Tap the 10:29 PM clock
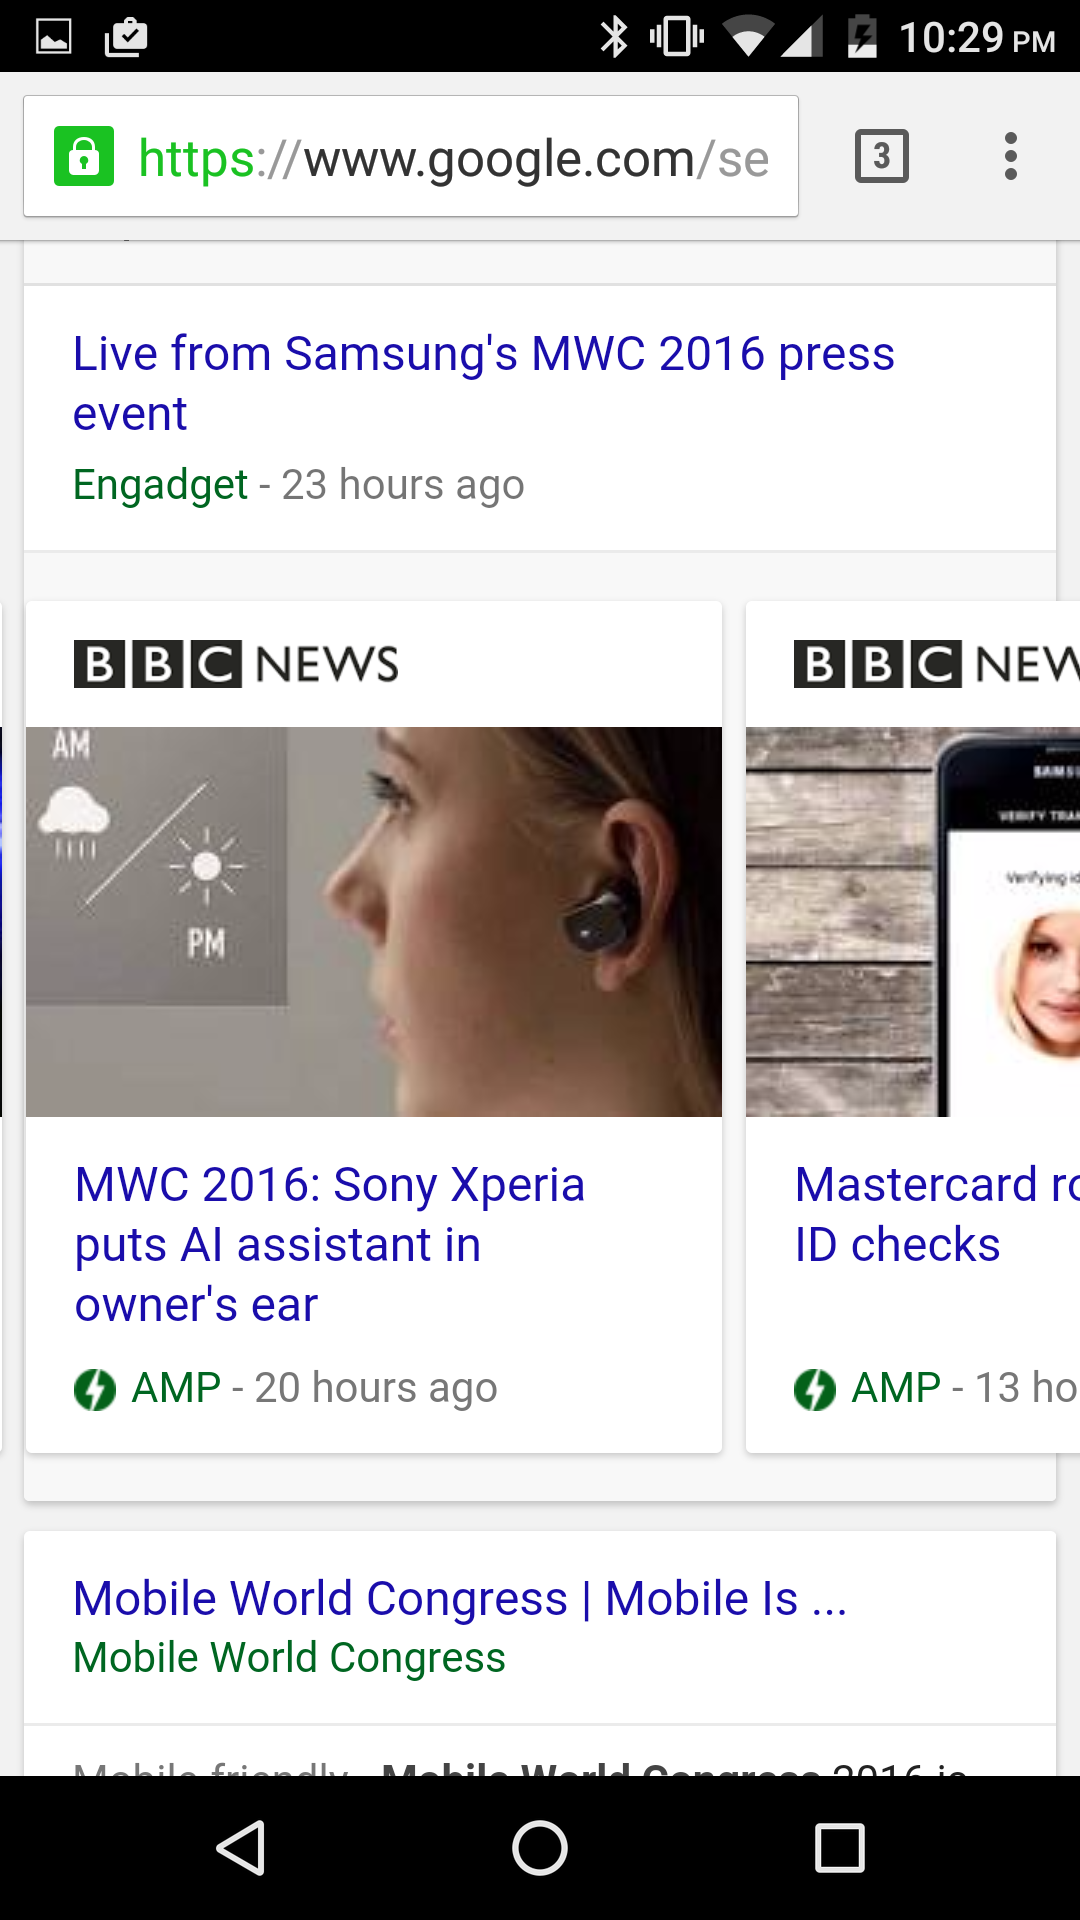This screenshot has height=1920, width=1080. point(977,38)
